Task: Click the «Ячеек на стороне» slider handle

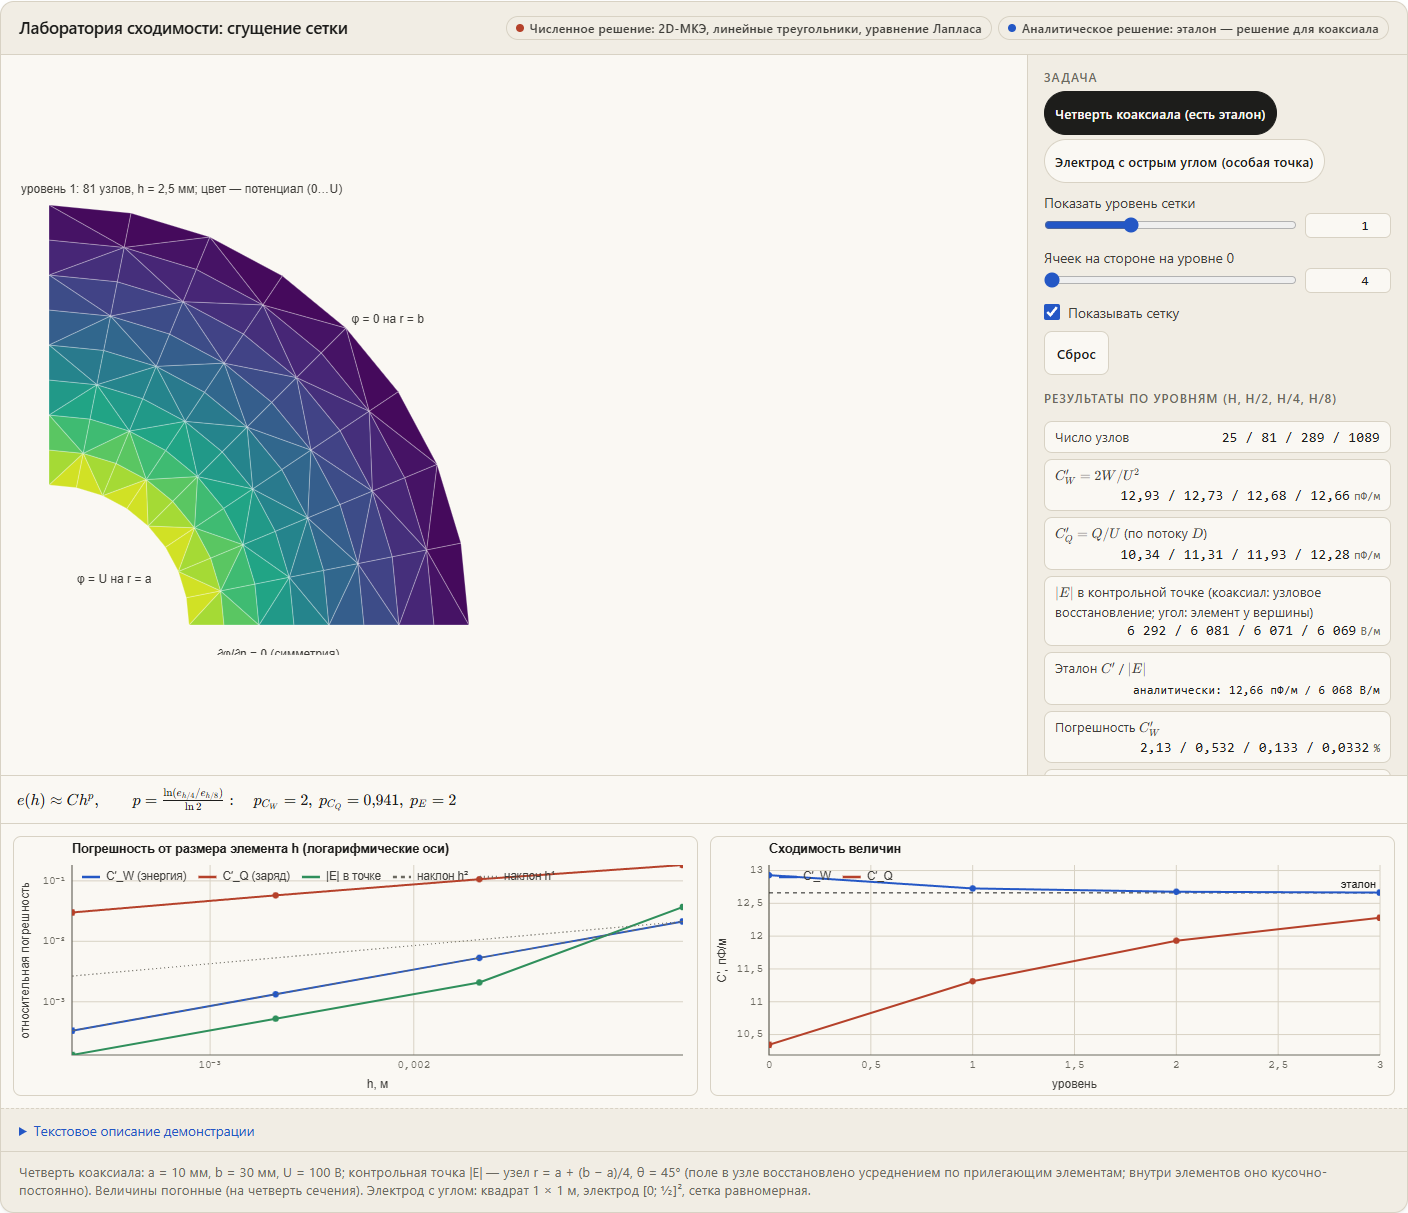Action: point(1052,280)
